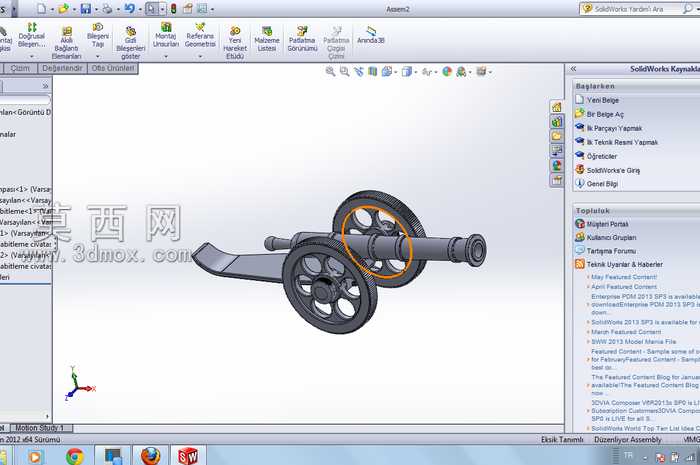The width and height of the screenshot is (700, 465).
Task: Switch to the Çizim tab
Action: [x=20, y=68]
